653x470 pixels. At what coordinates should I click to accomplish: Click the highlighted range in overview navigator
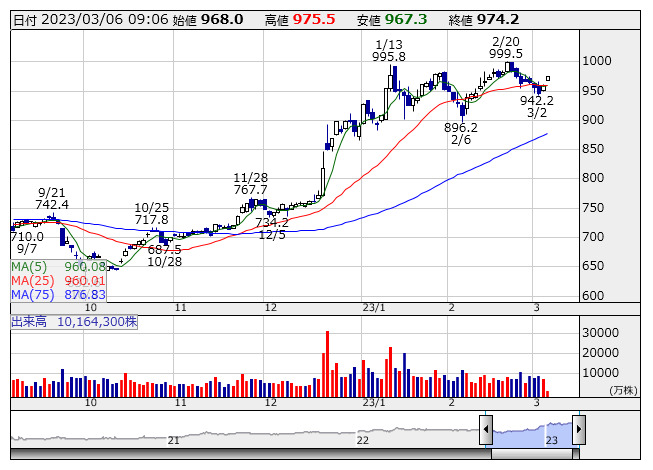532,433
